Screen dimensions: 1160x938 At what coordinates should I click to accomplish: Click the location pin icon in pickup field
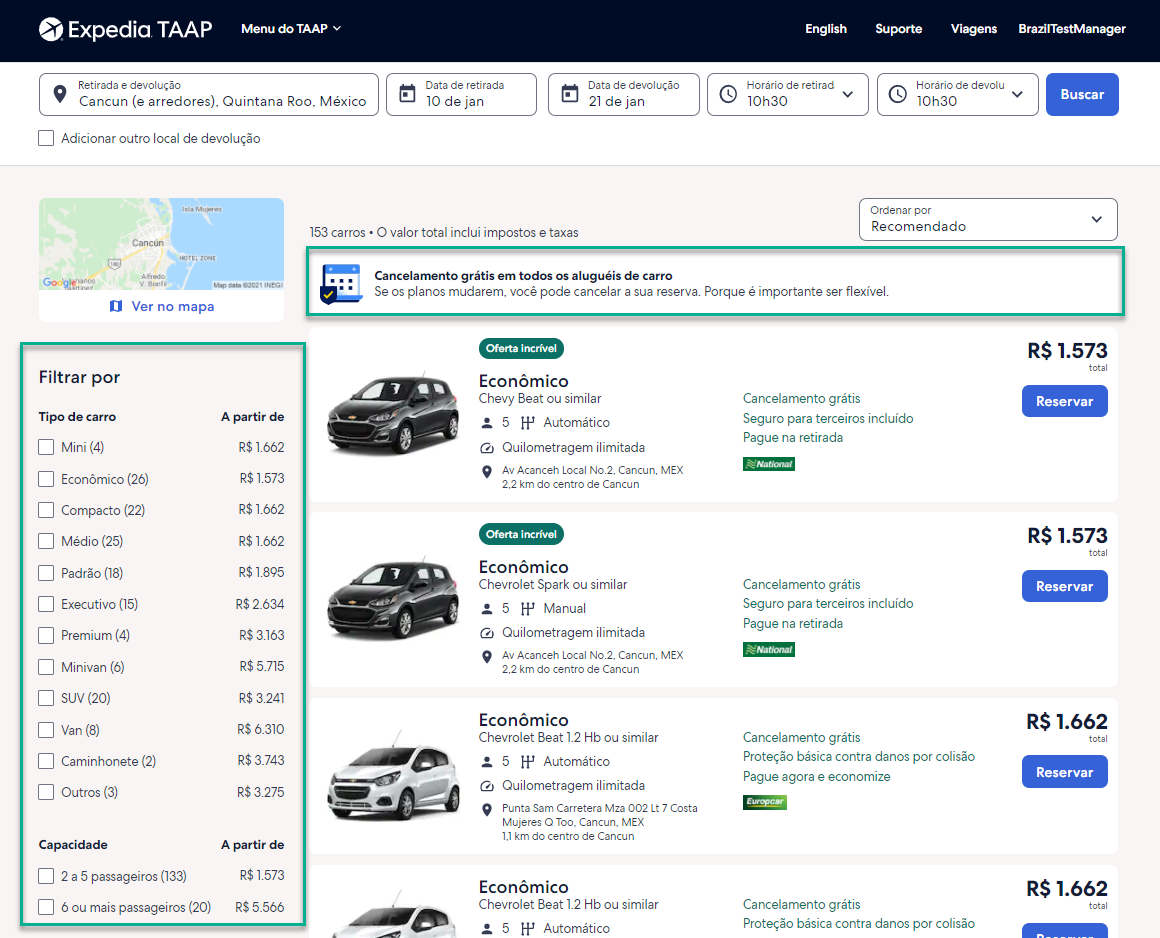pyautogui.click(x=60, y=94)
